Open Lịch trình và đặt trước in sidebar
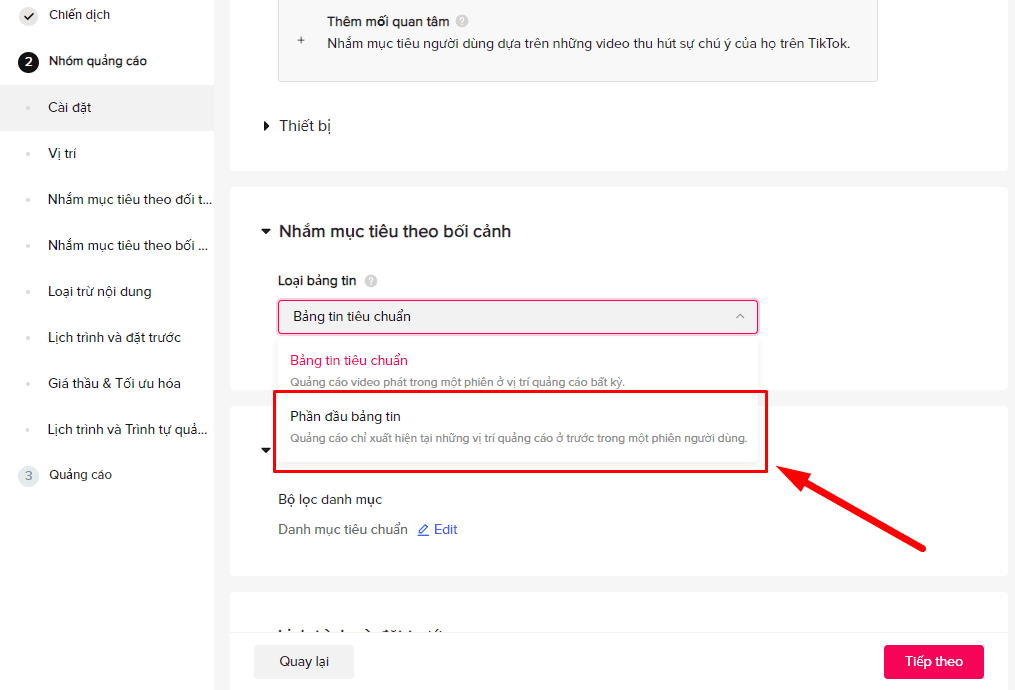This screenshot has width=1015, height=690. coord(114,338)
